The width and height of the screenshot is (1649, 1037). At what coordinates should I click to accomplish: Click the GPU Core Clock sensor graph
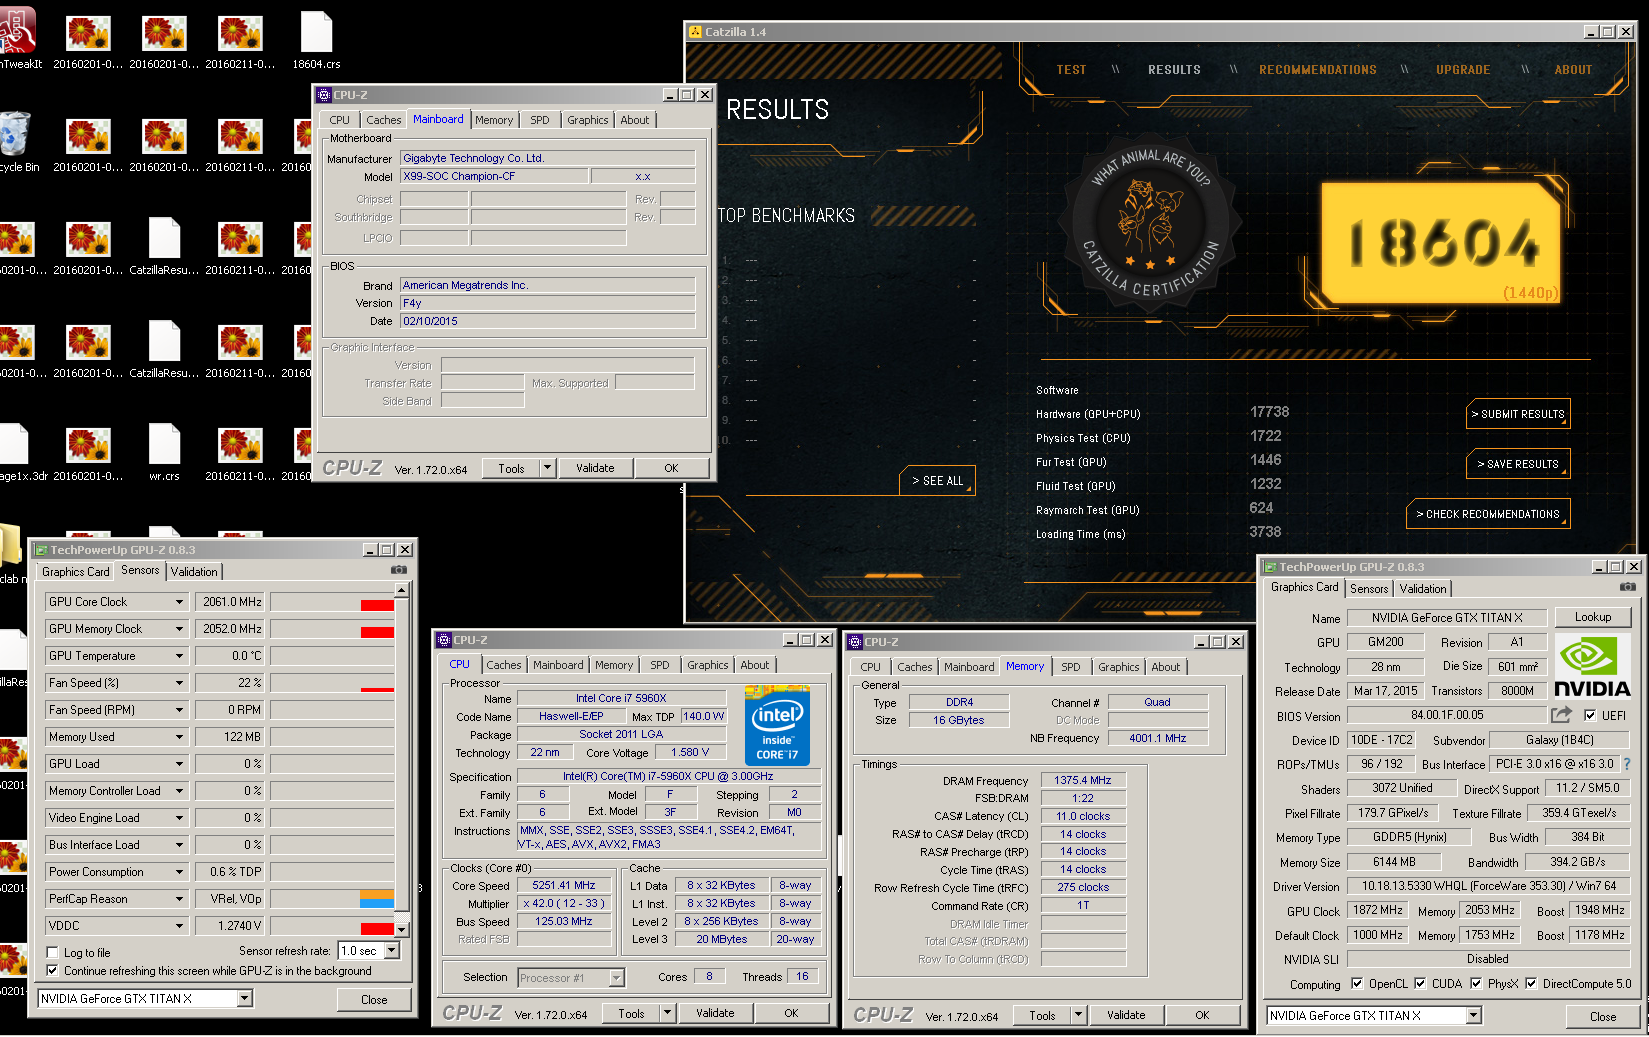click(332, 602)
